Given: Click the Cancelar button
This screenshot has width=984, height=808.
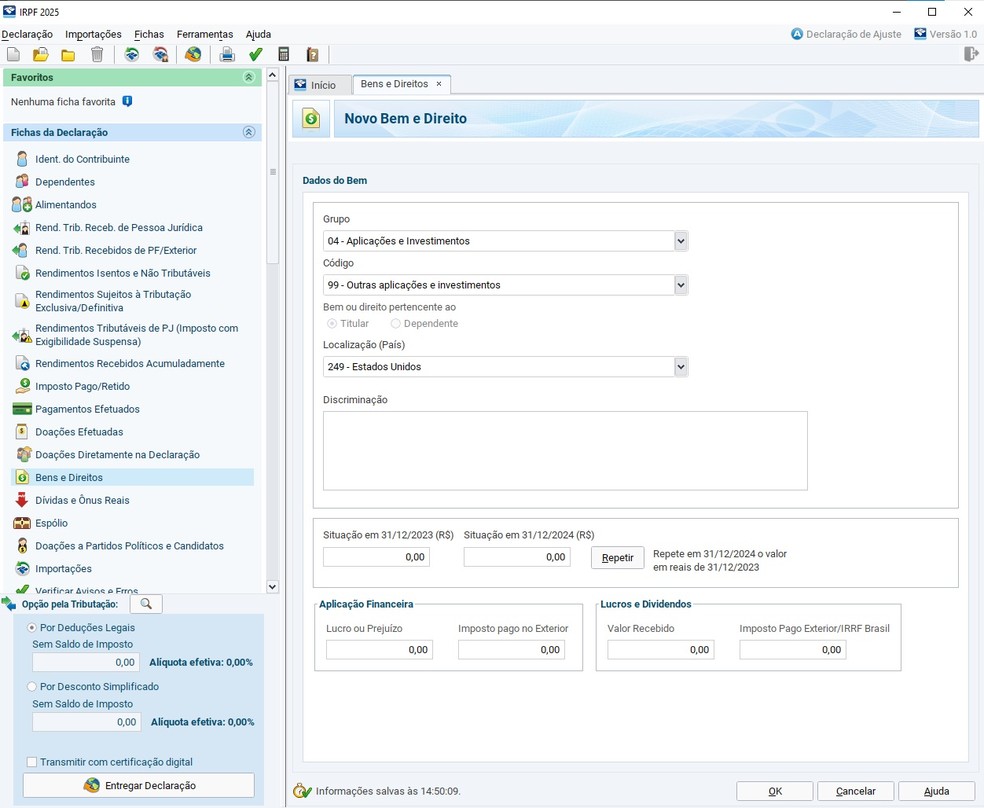Looking at the screenshot, I should point(856,791).
